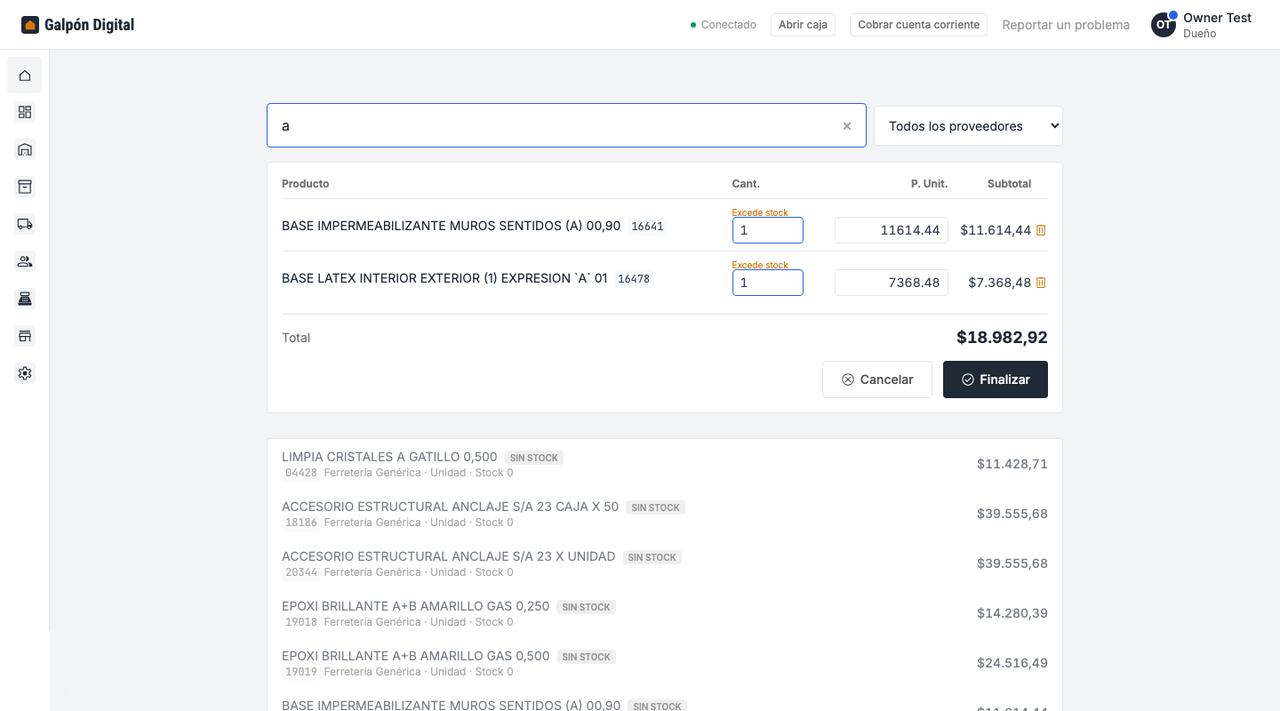Open the dashboard grid icon in sidebar
The image size is (1280, 711).
(x=25, y=112)
